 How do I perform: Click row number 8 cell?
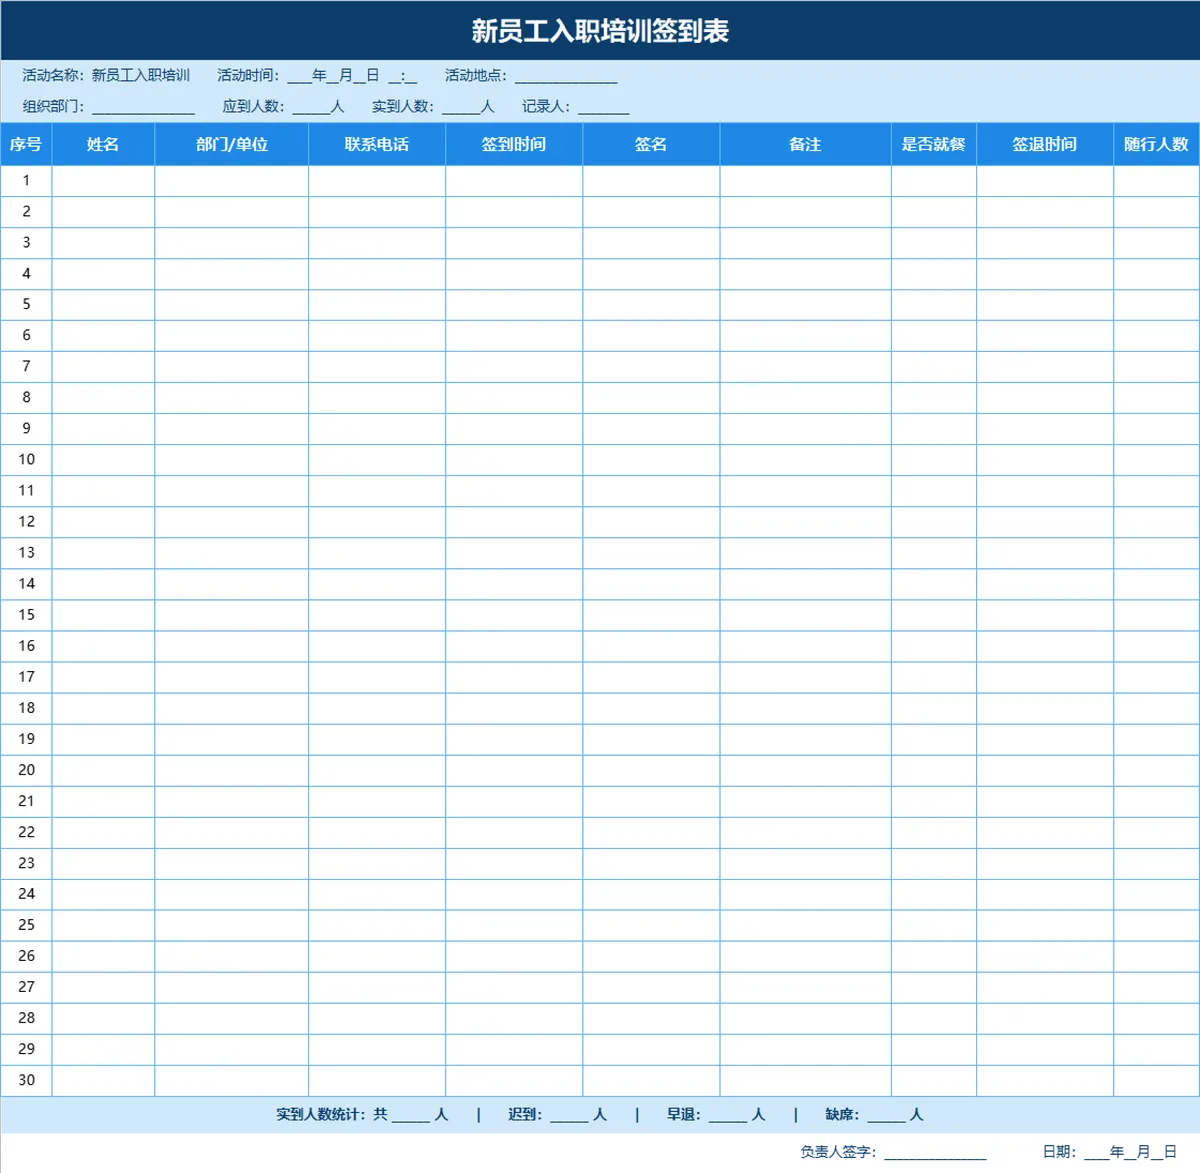point(26,398)
